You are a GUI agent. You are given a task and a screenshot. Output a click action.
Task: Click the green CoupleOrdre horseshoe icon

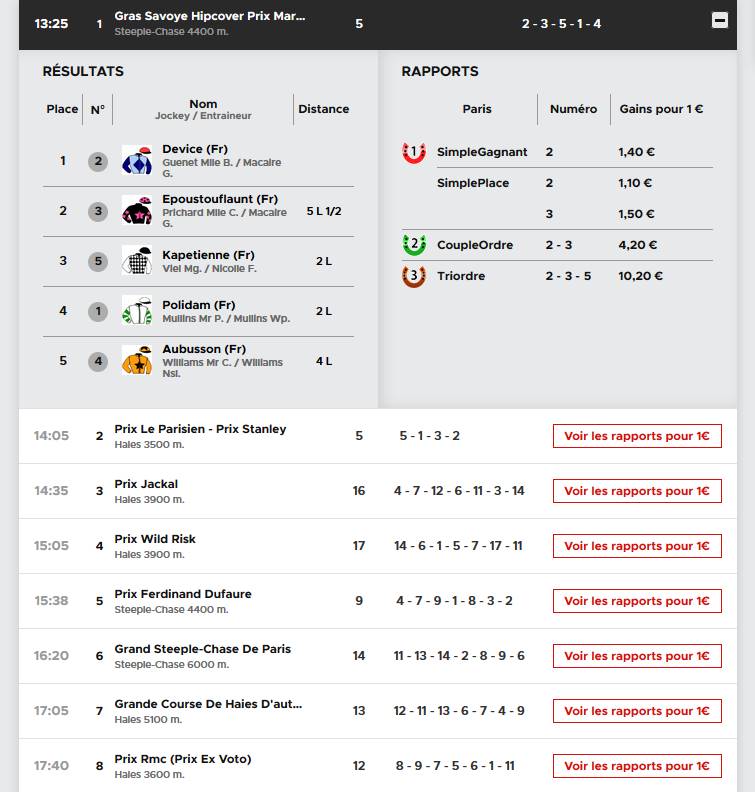pyautogui.click(x=414, y=245)
